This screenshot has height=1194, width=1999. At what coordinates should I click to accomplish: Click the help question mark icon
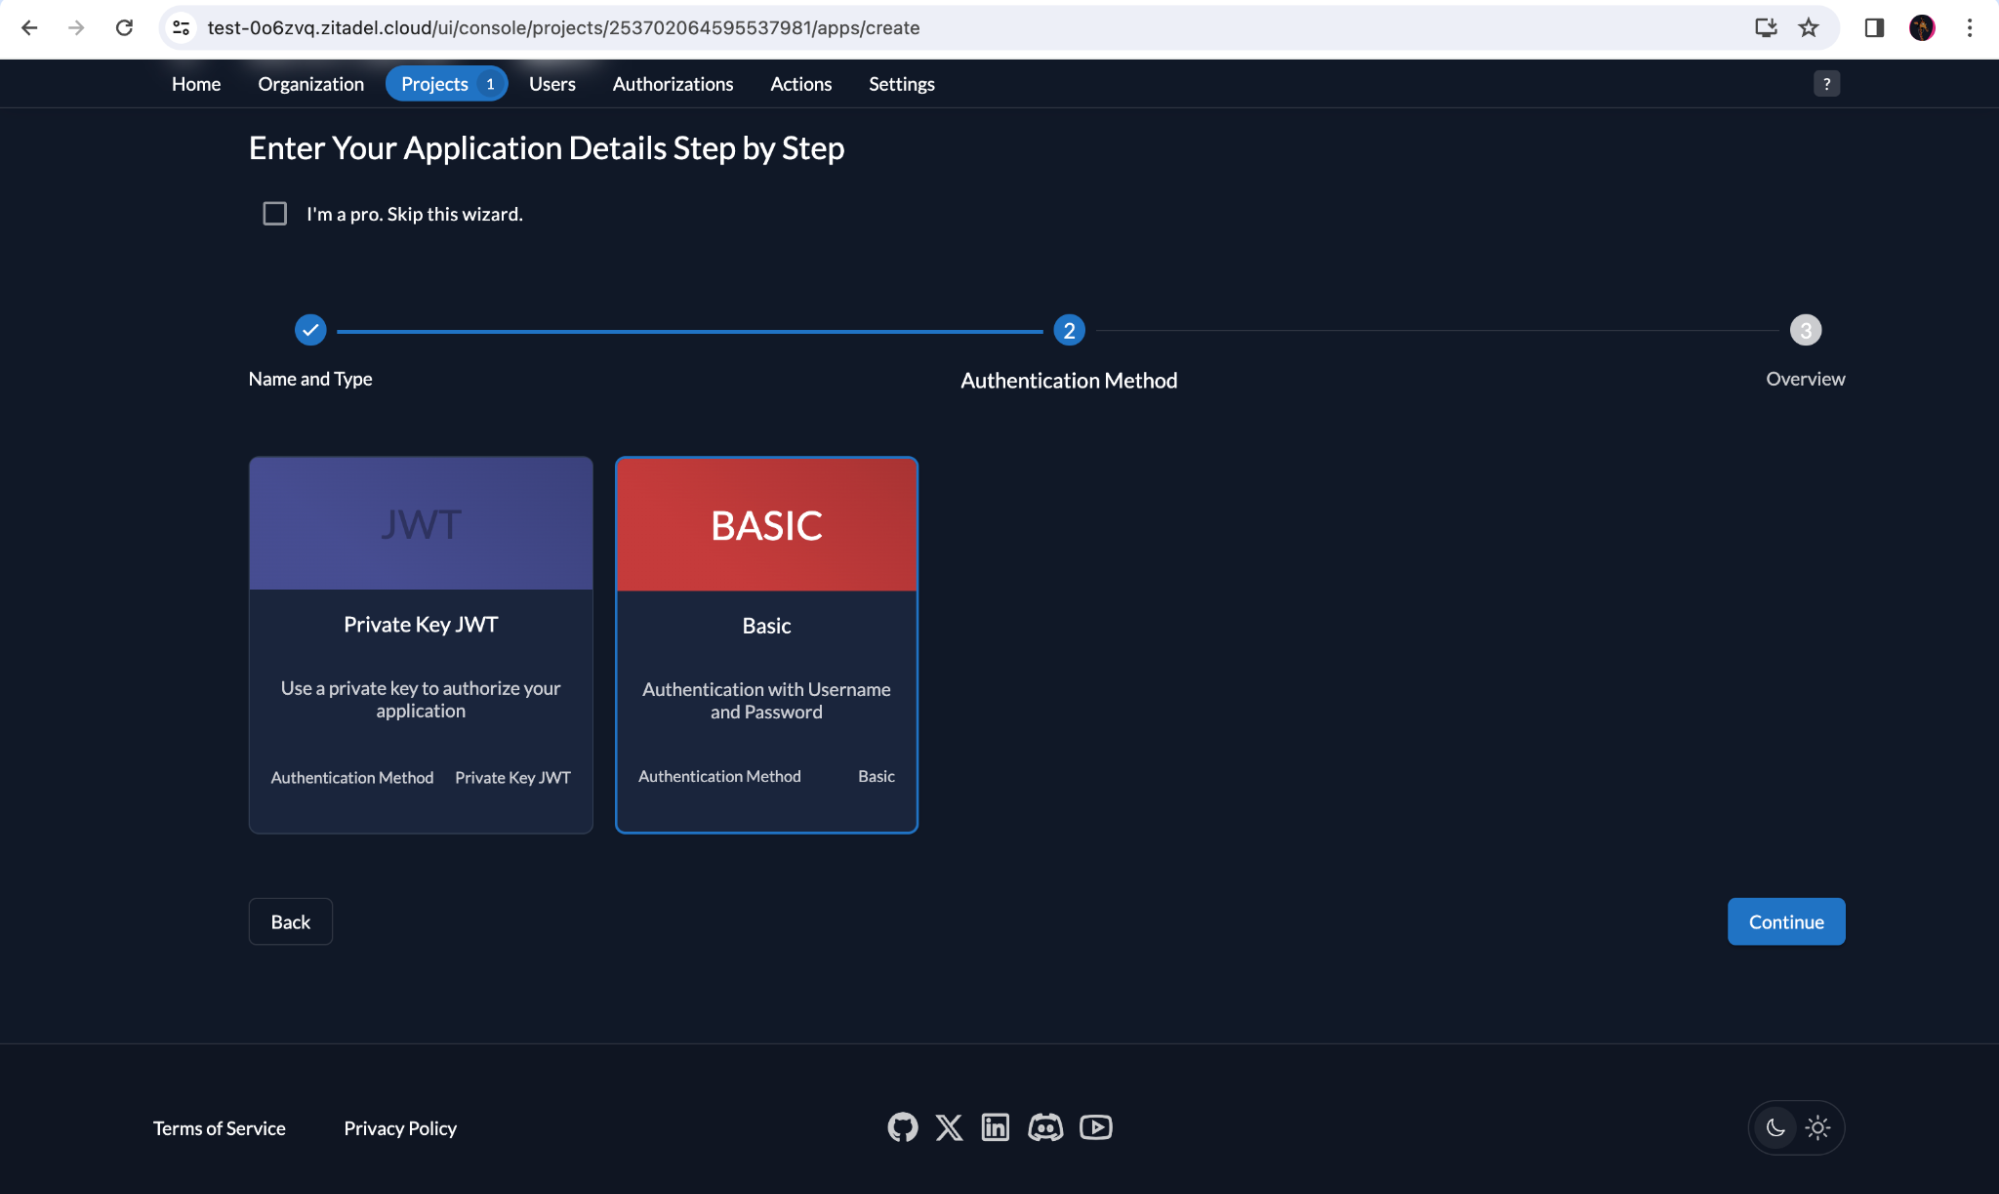point(1826,84)
